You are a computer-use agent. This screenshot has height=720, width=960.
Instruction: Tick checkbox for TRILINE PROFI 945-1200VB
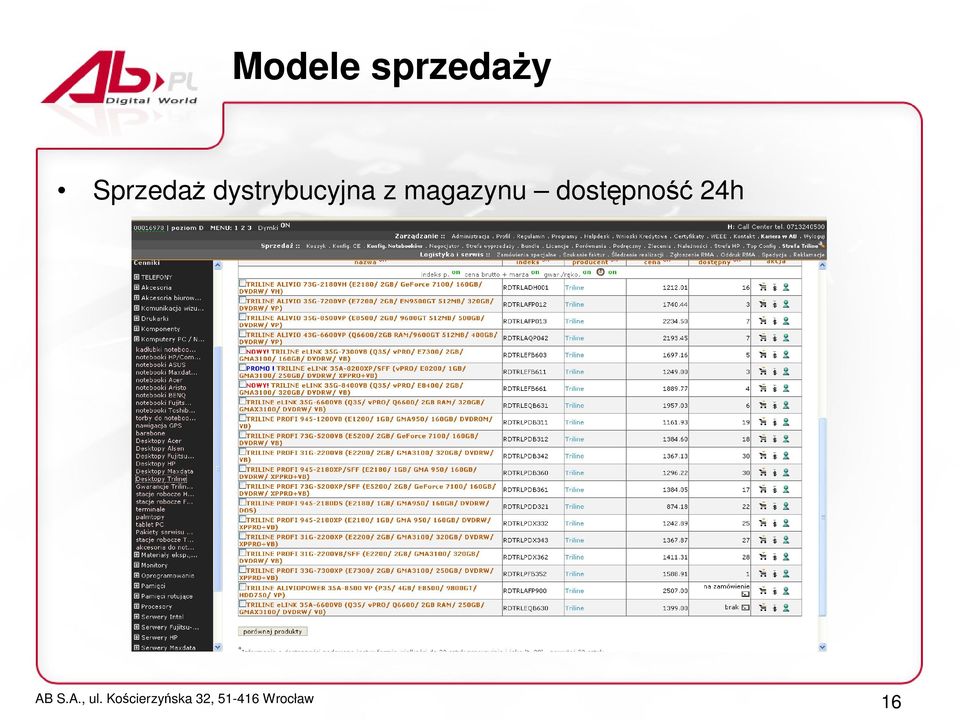pyautogui.click(x=242, y=419)
